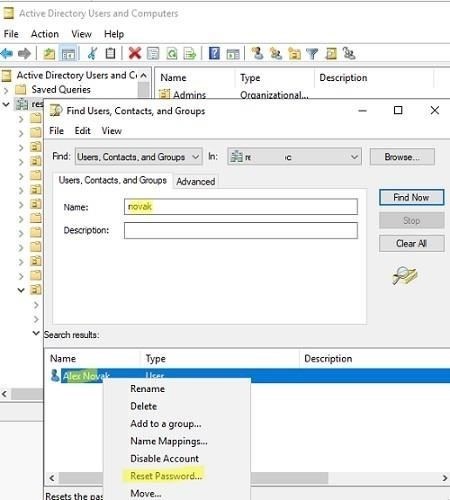Choose Reset Password from context menu
Viewport: 450px width, 500px height.
(x=166, y=476)
